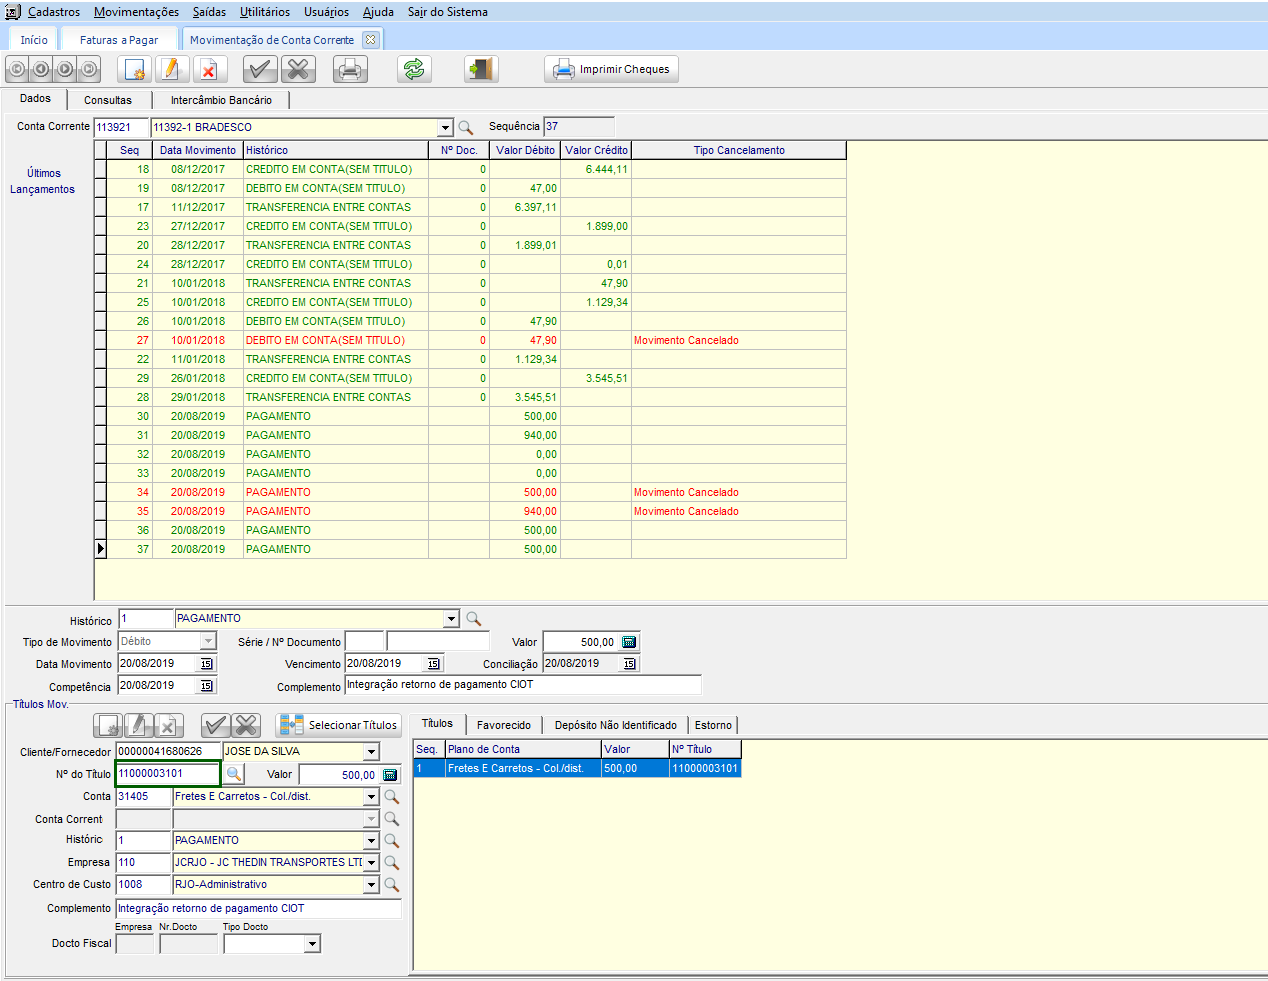Click the new record icon in top toolbar
Image resolution: width=1268 pixels, height=981 pixels.
pos(132,69)
